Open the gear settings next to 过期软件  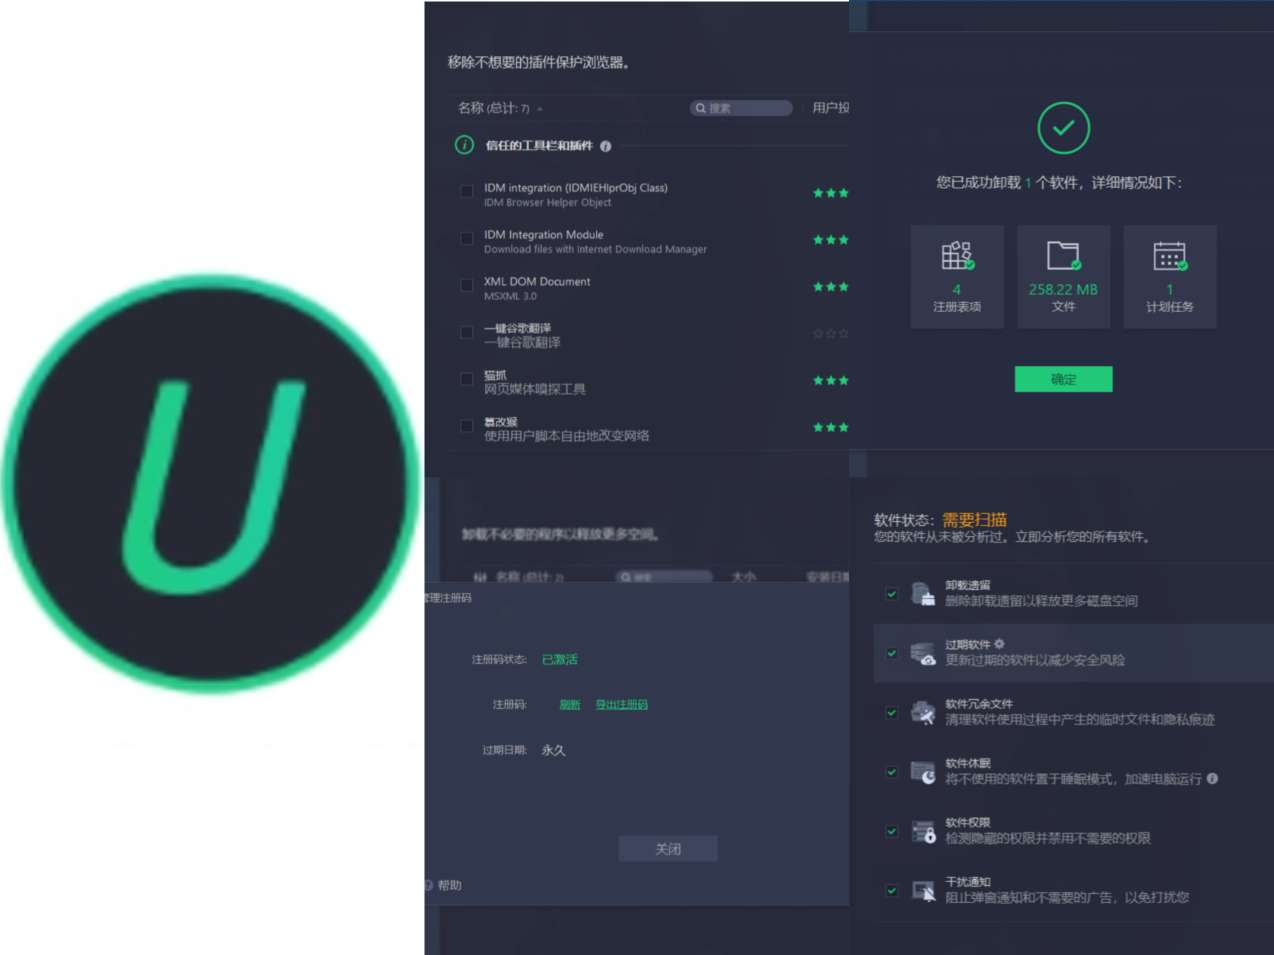coord(999,644)
